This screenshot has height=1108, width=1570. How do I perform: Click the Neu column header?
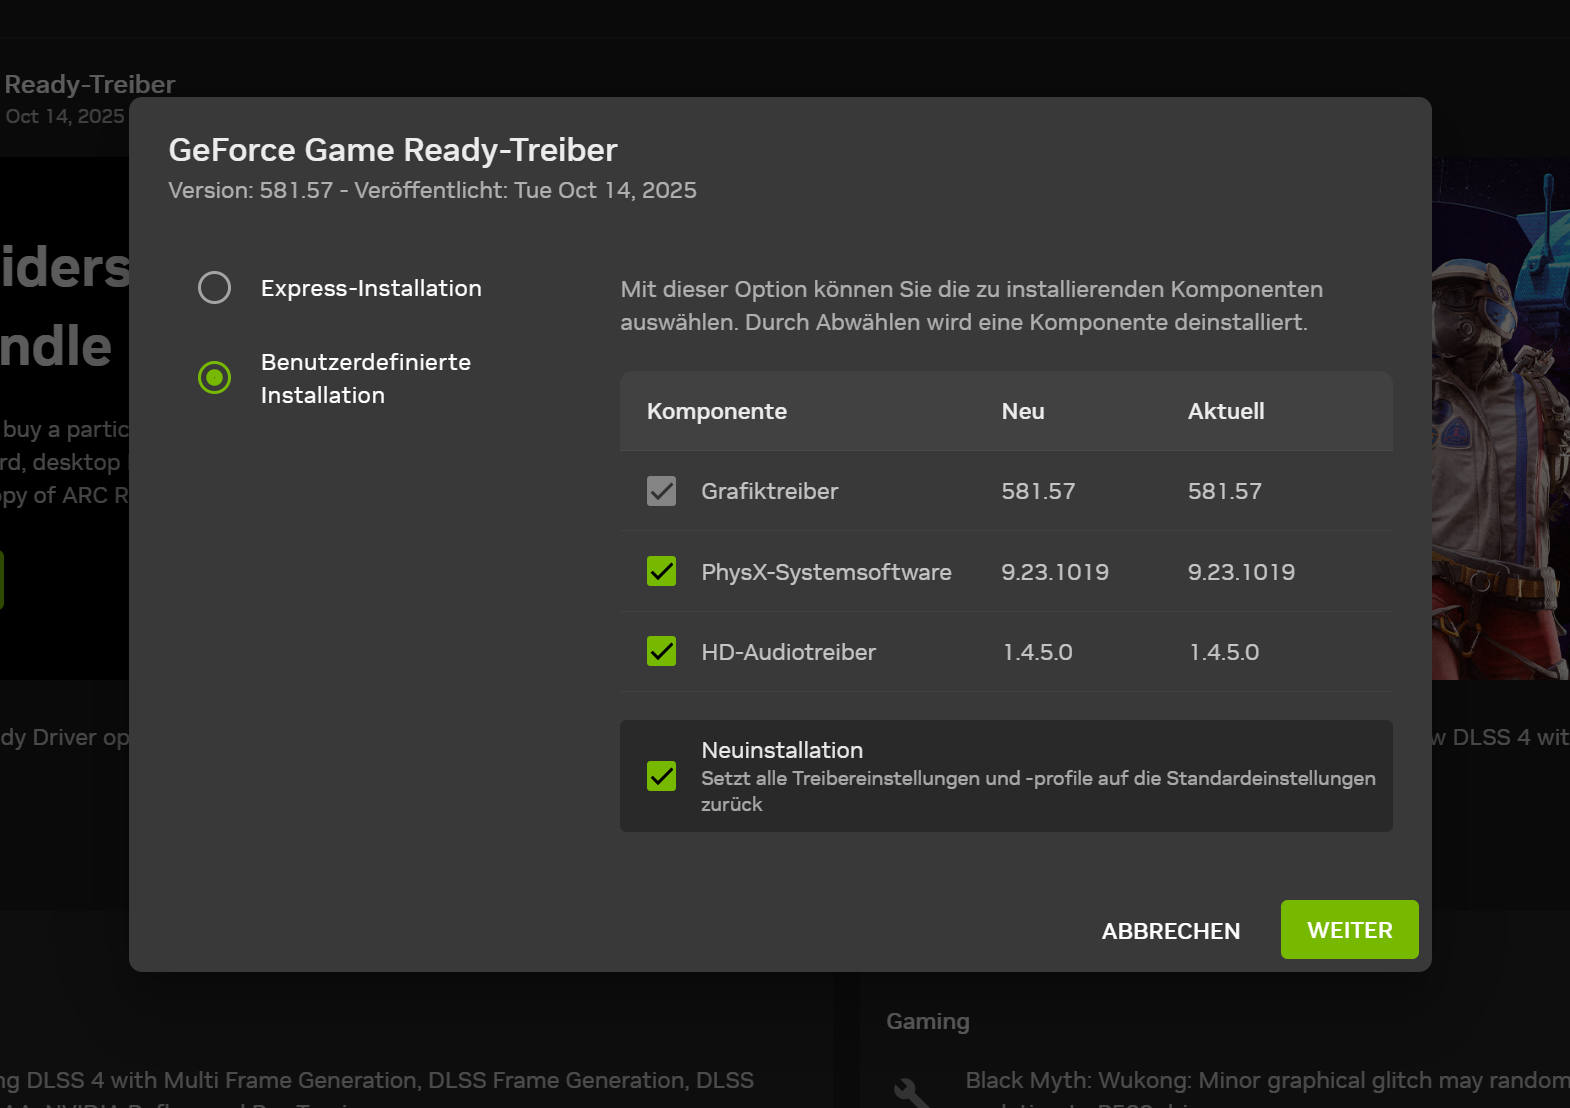[1023, 411]
